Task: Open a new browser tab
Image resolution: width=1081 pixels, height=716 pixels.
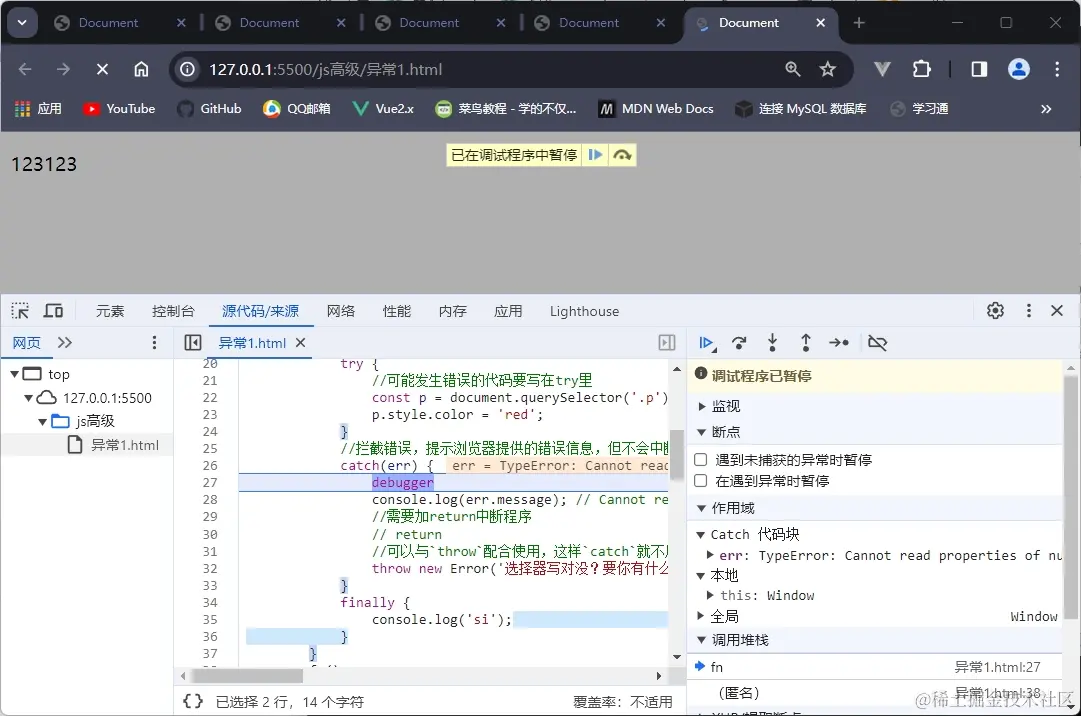Action: coord(859,23)
